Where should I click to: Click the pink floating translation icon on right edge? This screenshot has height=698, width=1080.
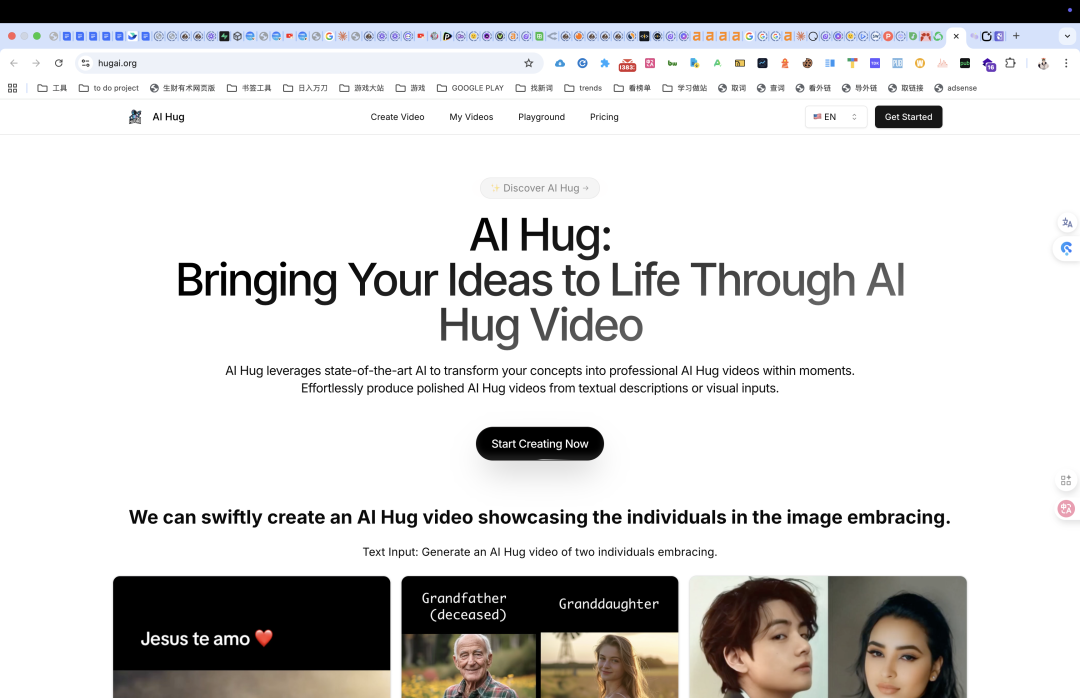1066,509
